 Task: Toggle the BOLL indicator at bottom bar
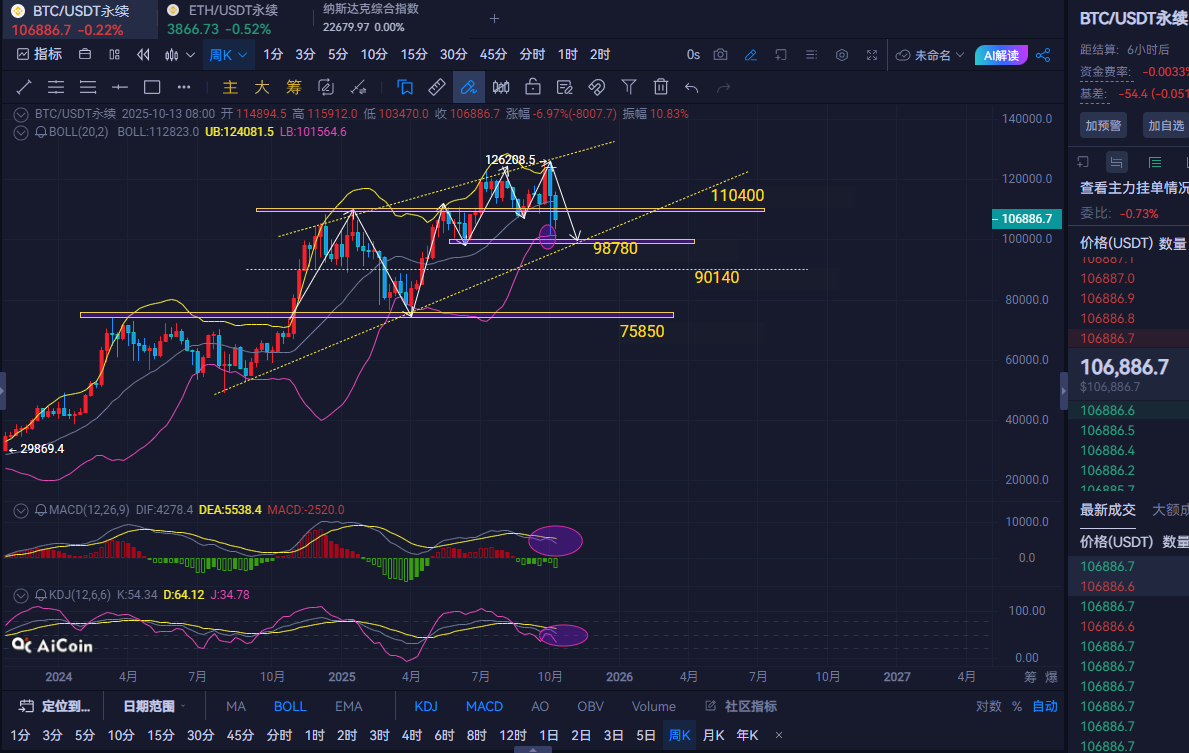290,706
